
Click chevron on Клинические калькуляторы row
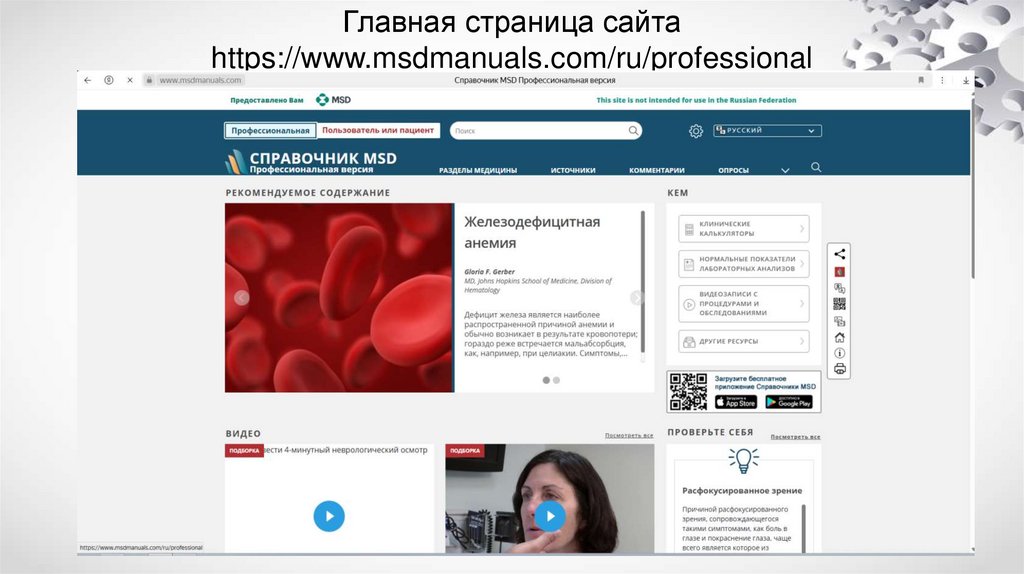(802, 229)
